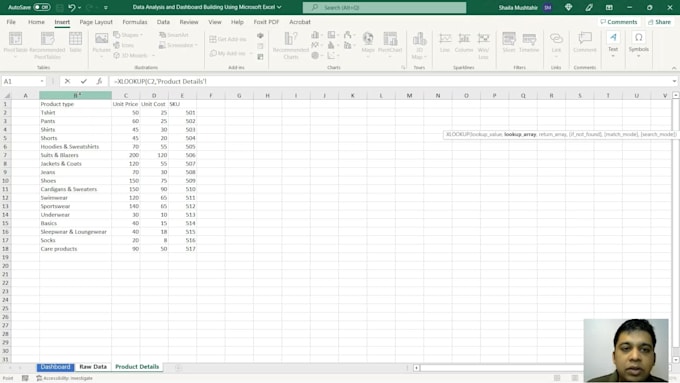
Task: Open Customize Quick Access Toolbar dropdown
Action: (x=106, y=7)
